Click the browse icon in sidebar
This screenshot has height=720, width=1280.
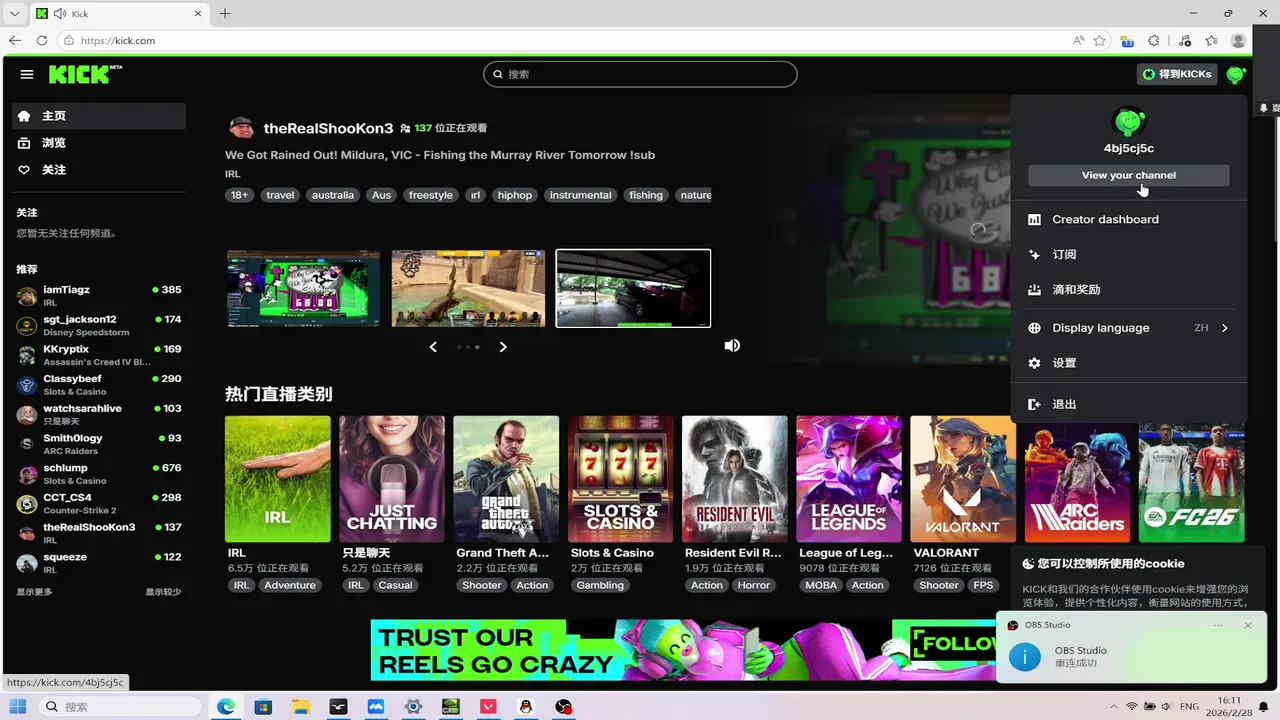click(25, 143)
